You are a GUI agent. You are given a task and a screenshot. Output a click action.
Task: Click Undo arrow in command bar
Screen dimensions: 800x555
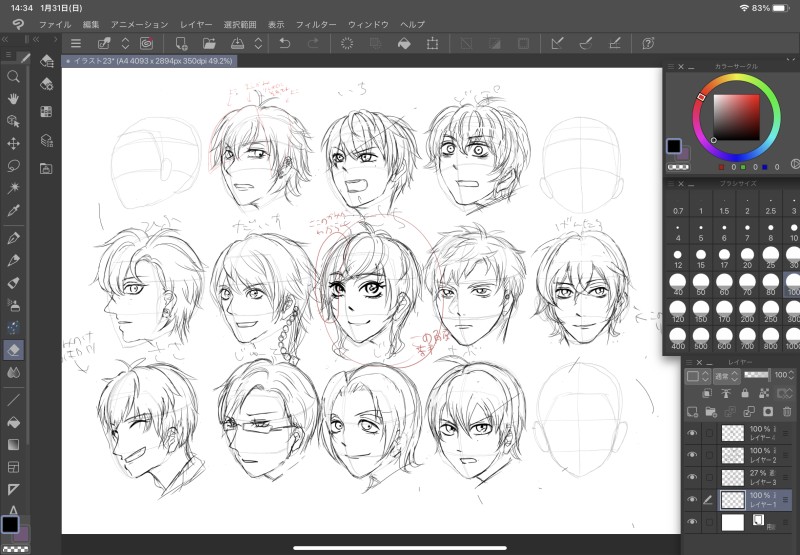tap(285, 44)
